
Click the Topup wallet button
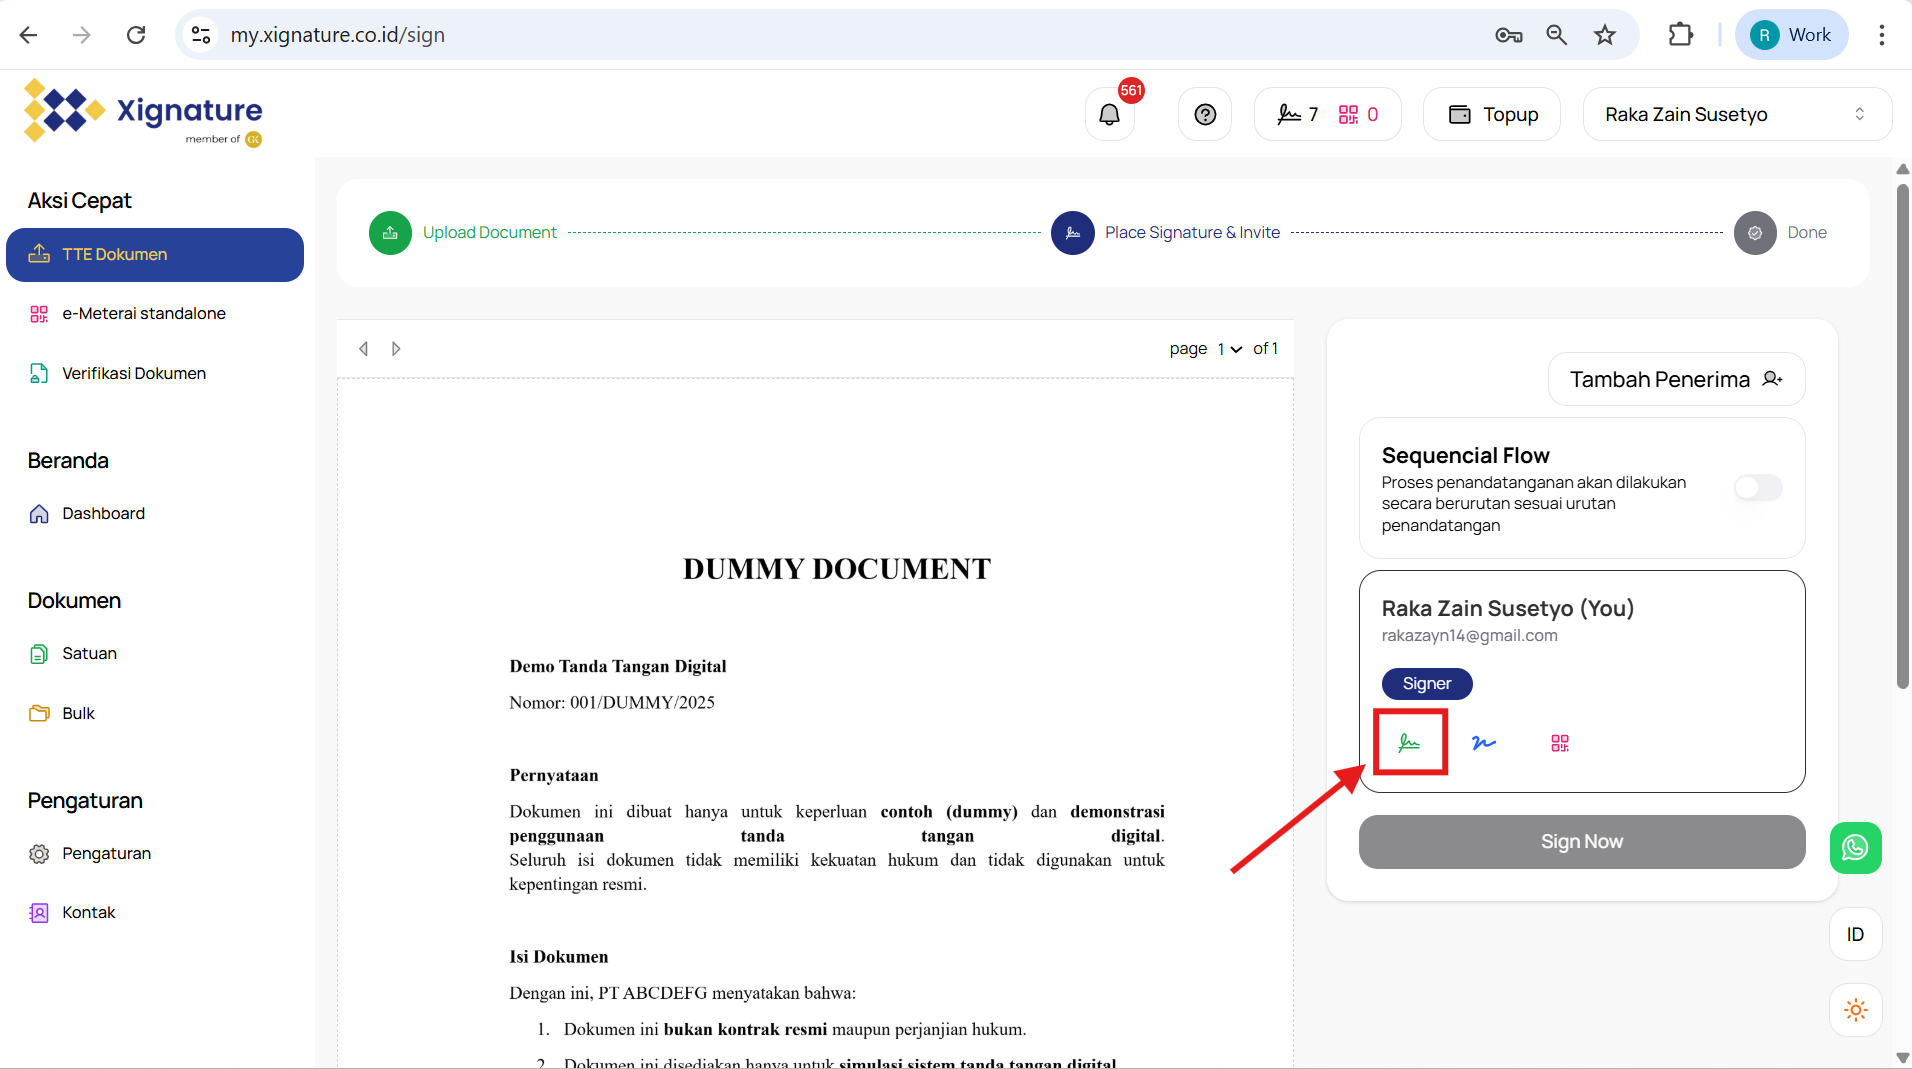coord(1492,115)
